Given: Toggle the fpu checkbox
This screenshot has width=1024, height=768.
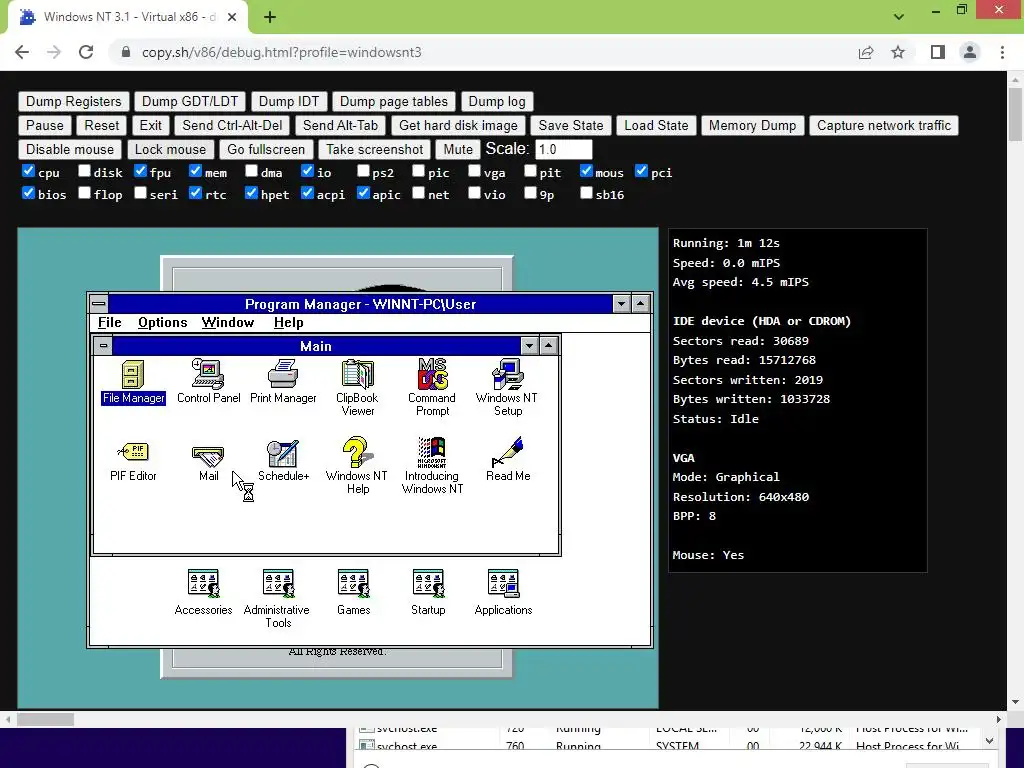Looking at the screenshot, I should (x=140, y=171).
